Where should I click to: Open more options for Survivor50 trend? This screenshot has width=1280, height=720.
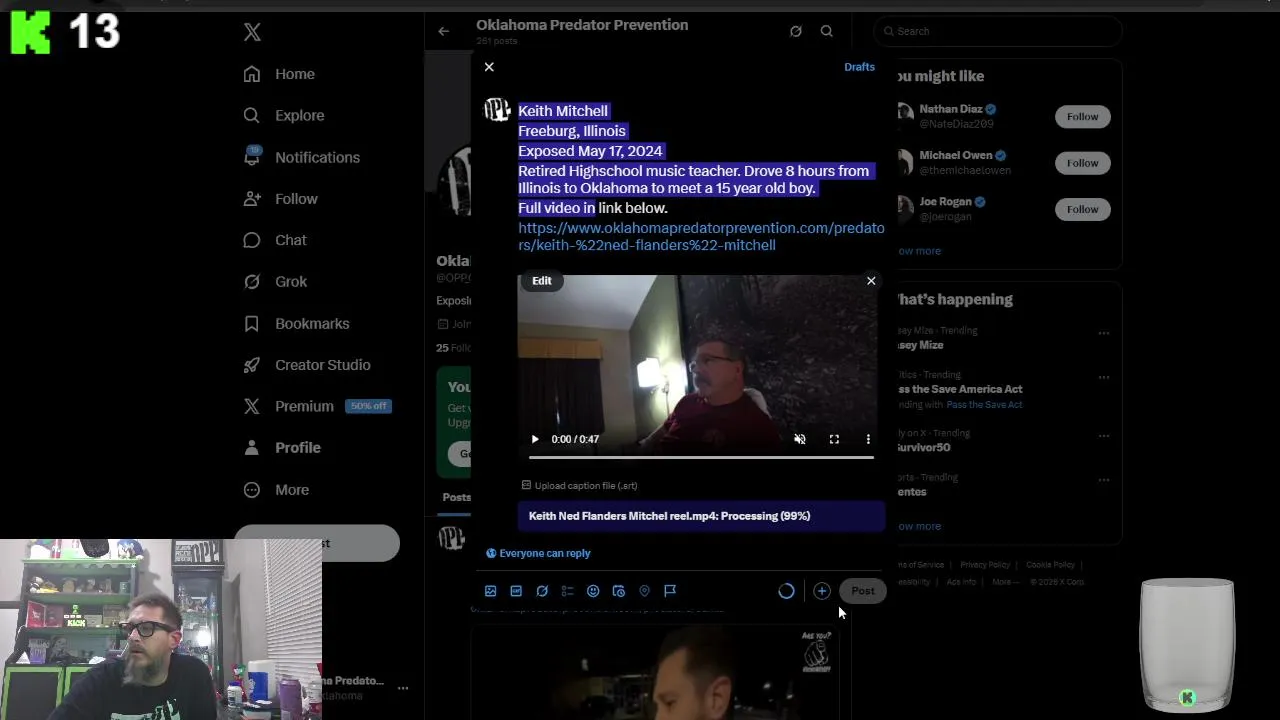(1104, 436)
